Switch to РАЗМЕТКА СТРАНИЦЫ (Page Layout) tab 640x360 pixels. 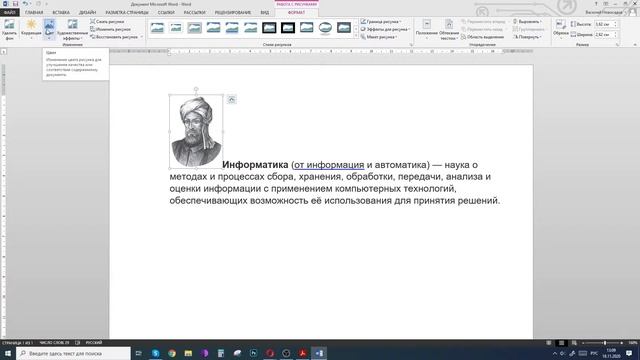pyautogui.click(x=127, y=13)
